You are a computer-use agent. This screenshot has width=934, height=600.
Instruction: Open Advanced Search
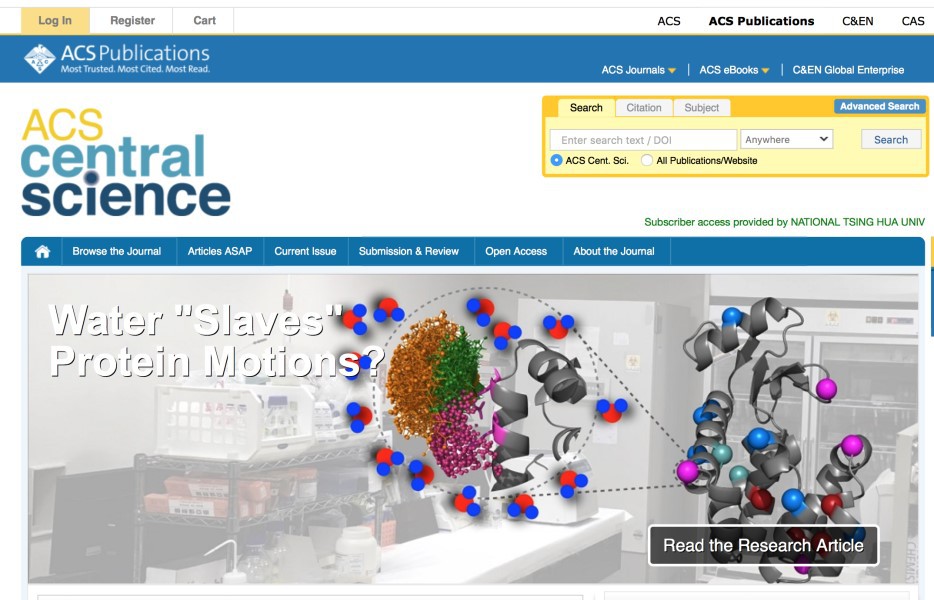[x=879, y=106]
